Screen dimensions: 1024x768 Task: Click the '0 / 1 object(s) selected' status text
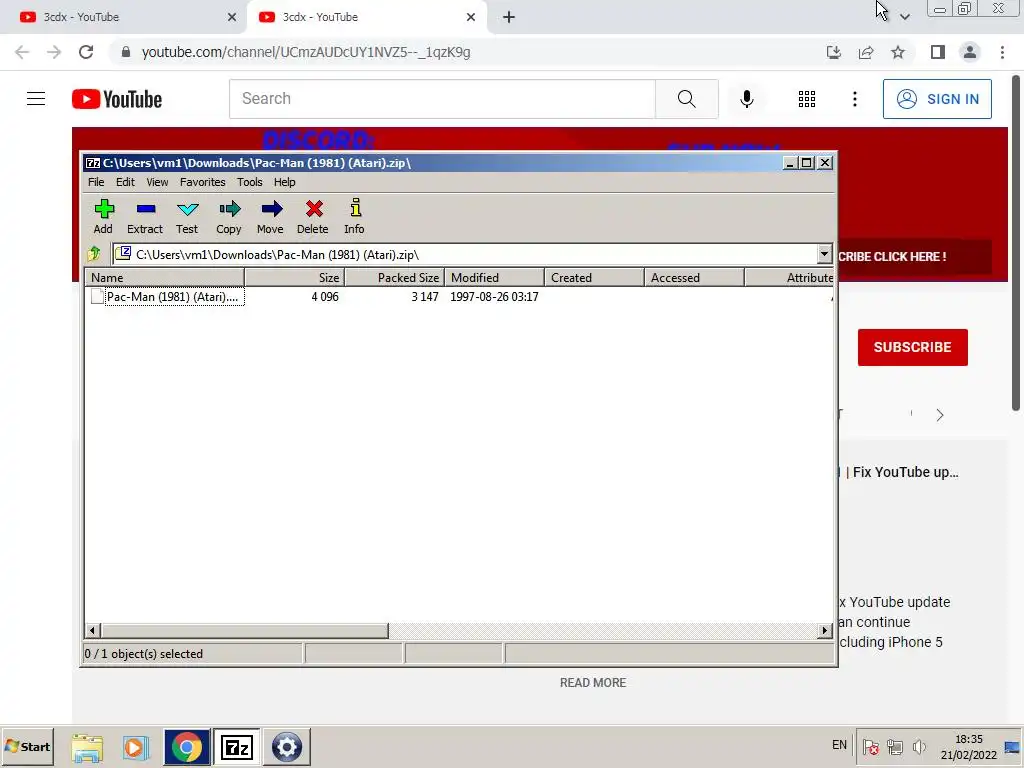point(144,654)
